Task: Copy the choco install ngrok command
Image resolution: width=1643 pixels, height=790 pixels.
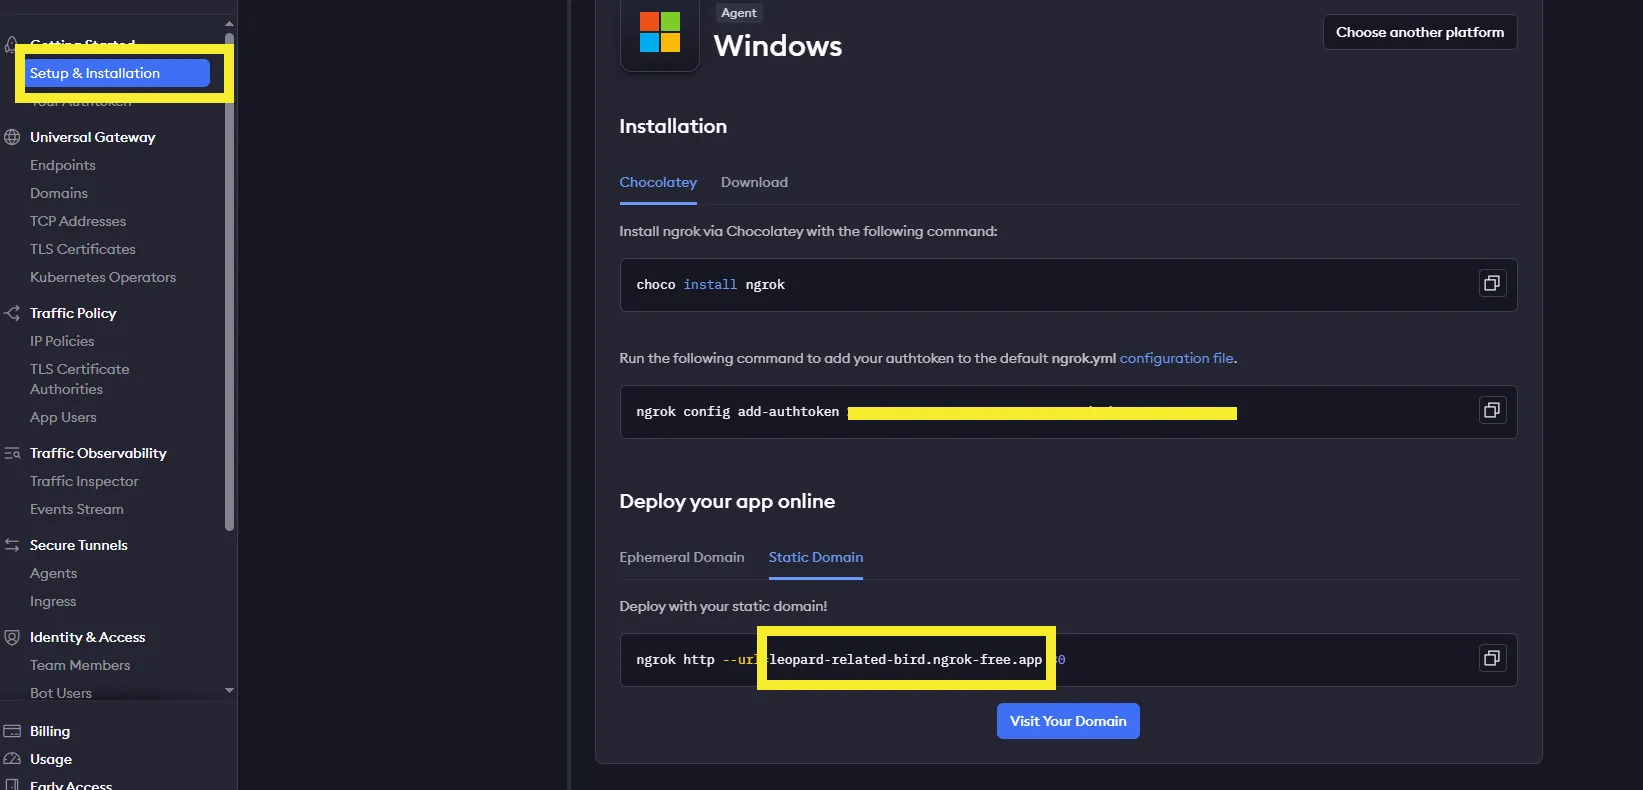Action: [x=1491, y=284]
